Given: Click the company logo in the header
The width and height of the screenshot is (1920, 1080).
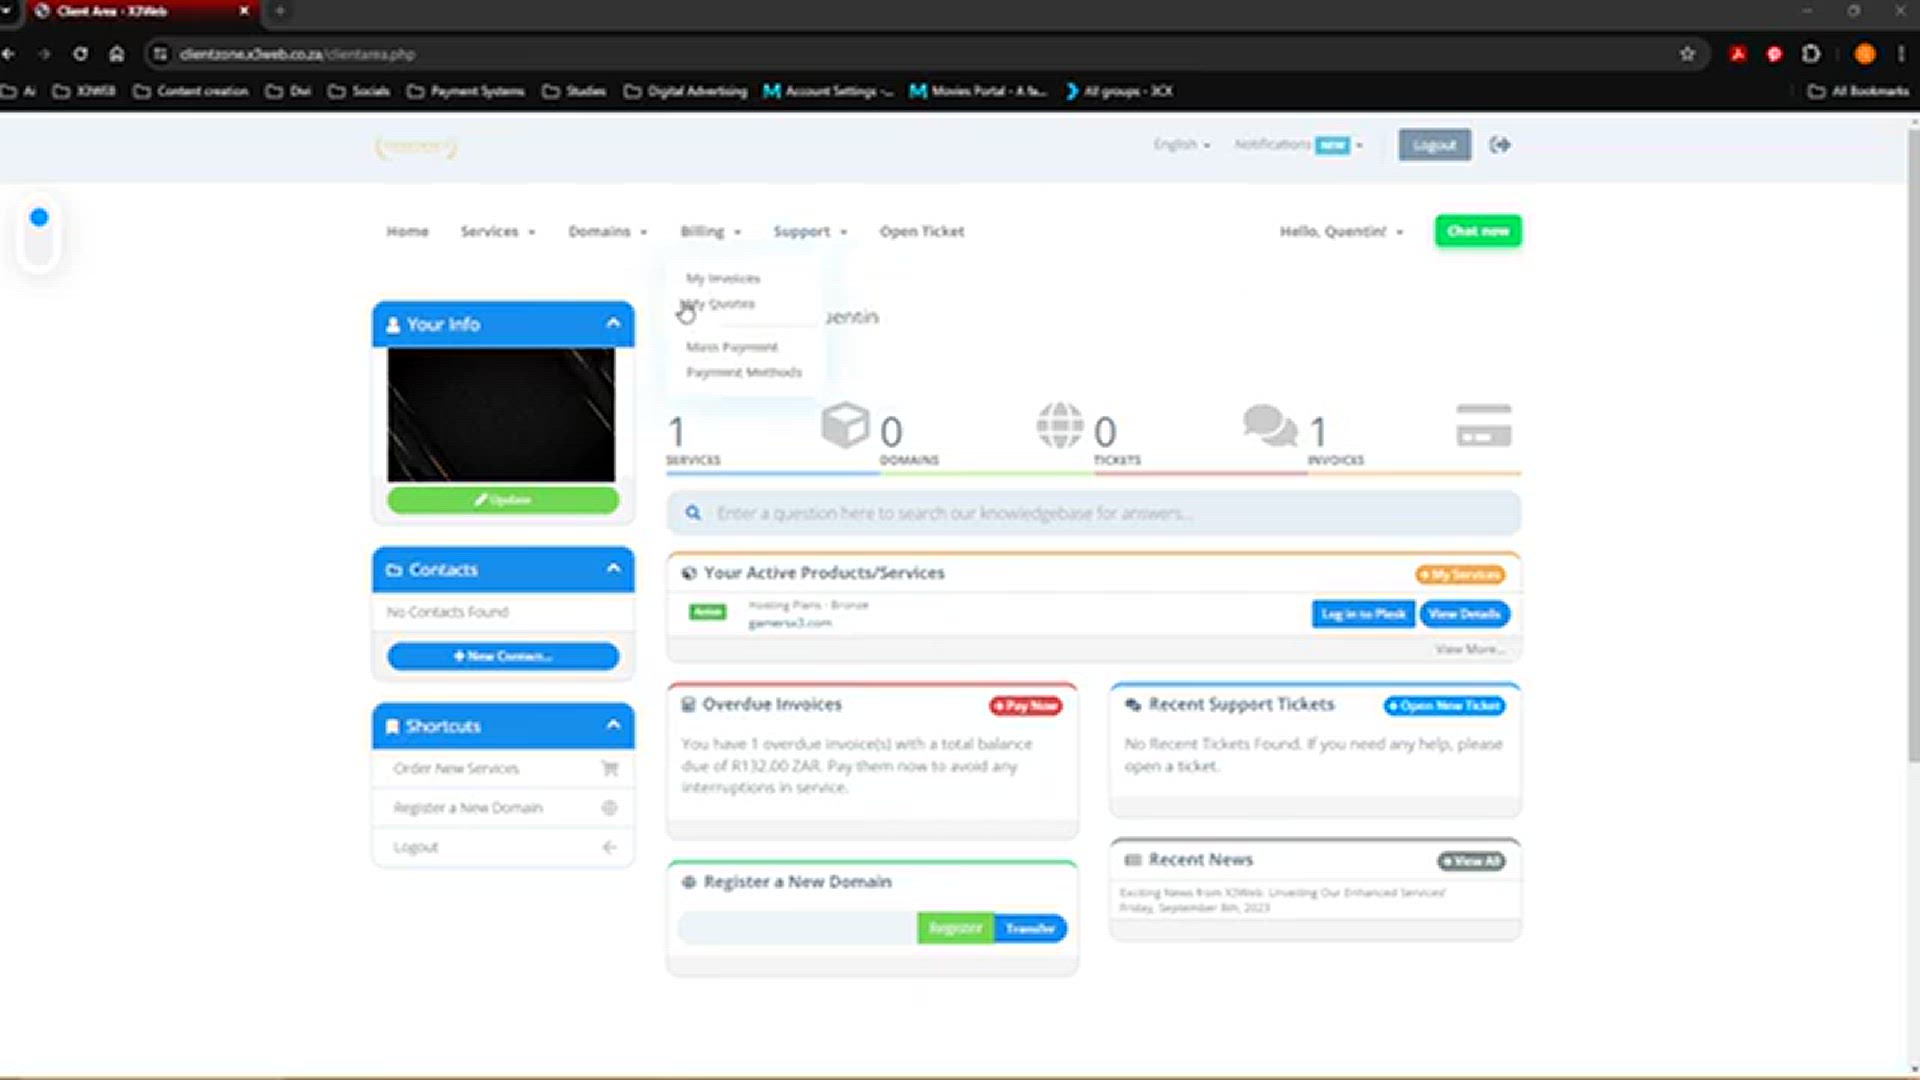Looking at the screenshot, I should pos(416,147).
